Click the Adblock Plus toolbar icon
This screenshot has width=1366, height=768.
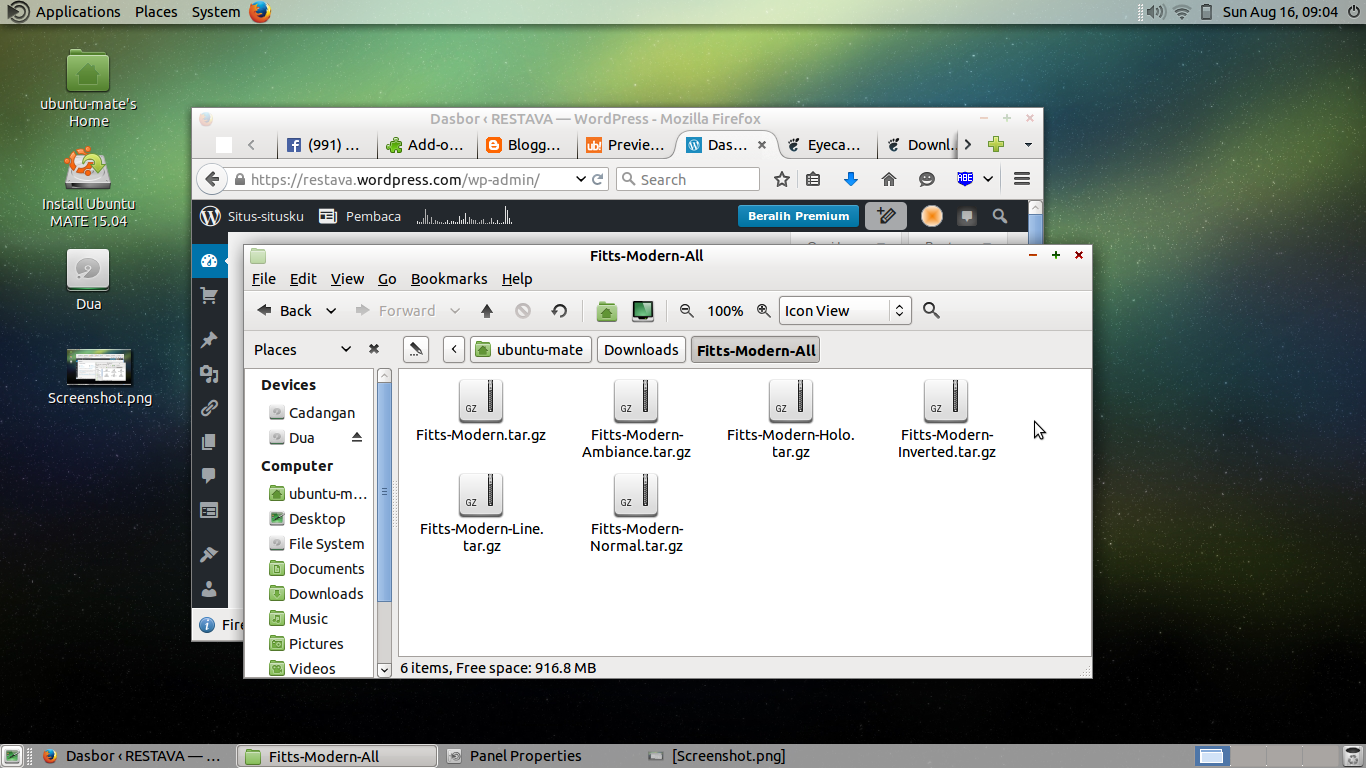pos(965,179)
